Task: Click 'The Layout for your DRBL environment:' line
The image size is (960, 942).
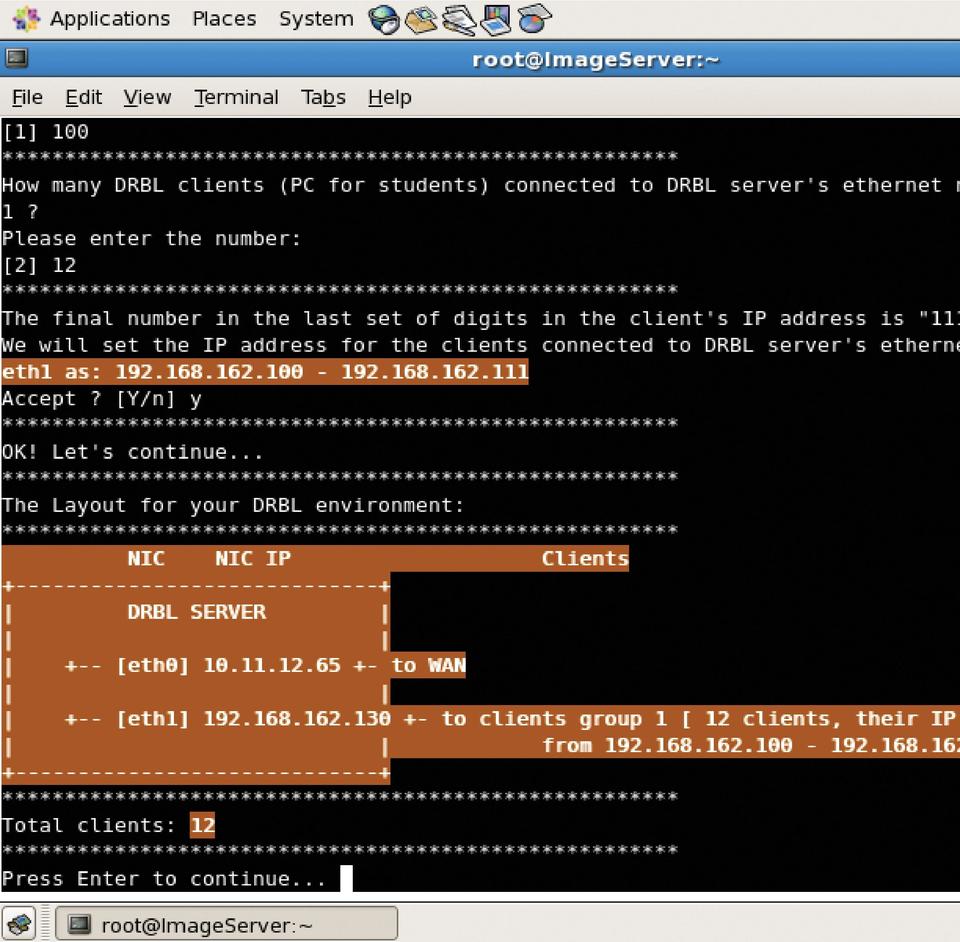Action: [233, 505]
